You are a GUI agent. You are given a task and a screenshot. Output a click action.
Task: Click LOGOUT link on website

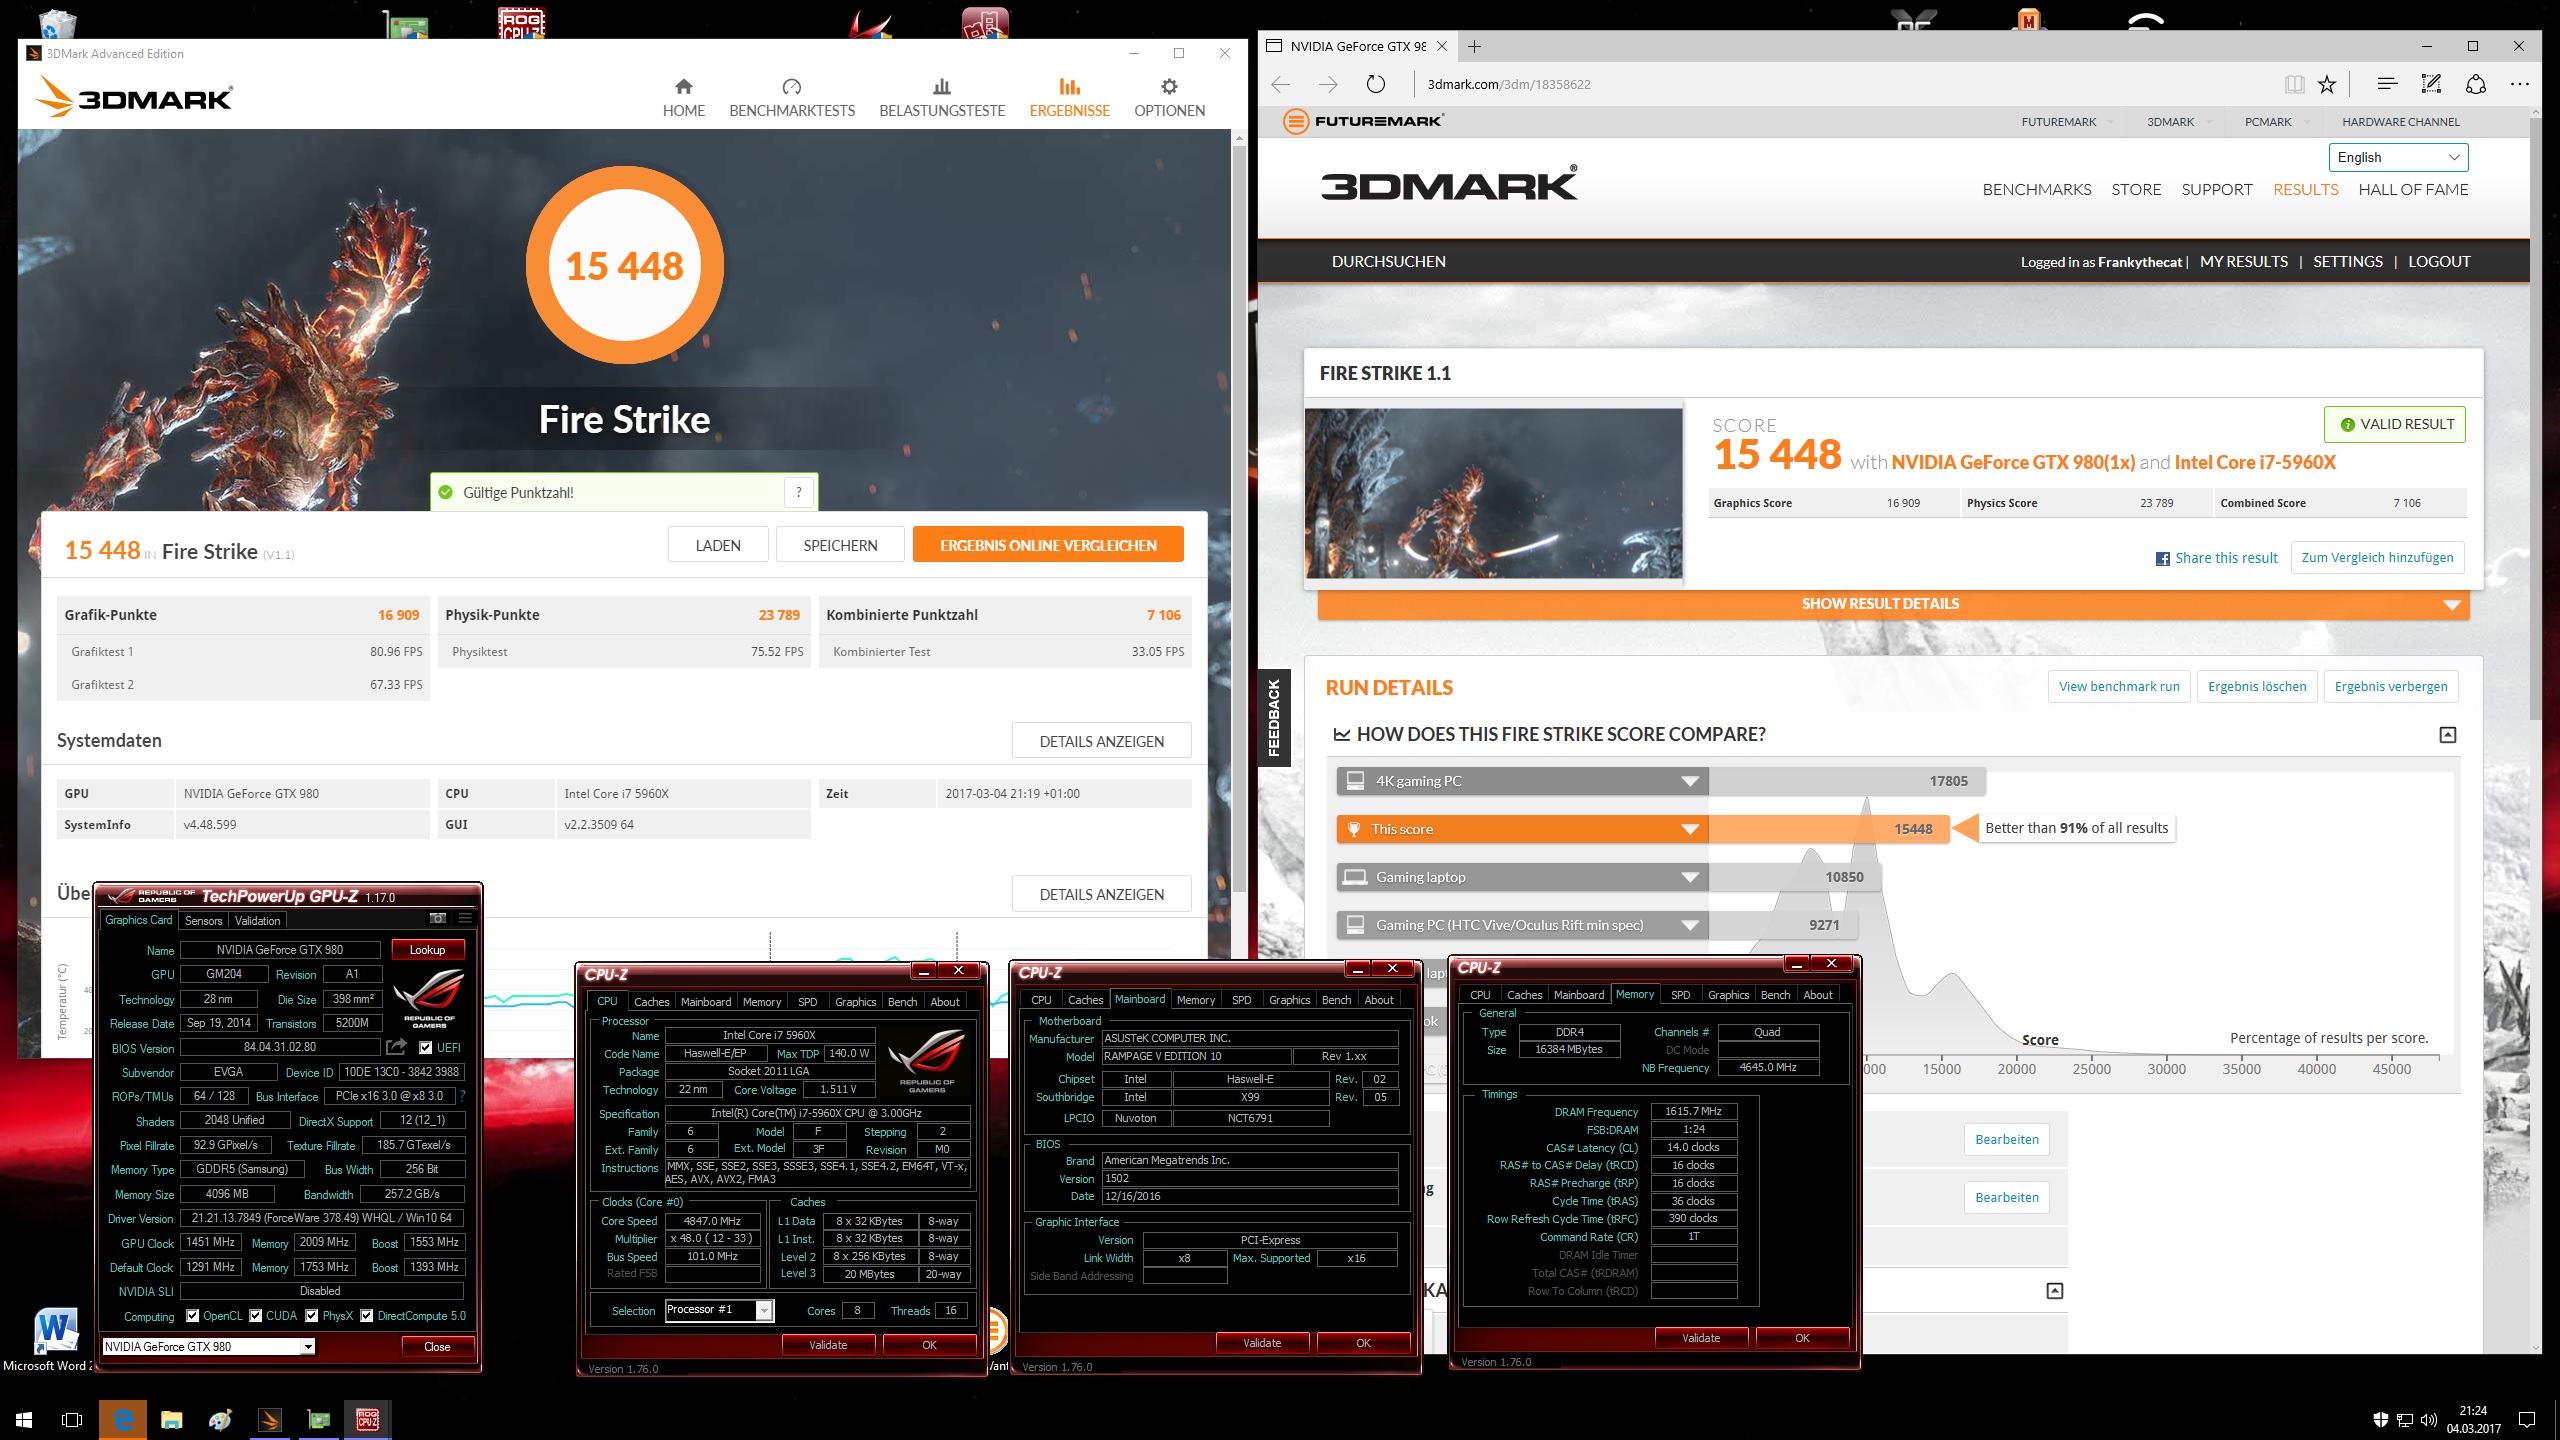point(2439,261)
